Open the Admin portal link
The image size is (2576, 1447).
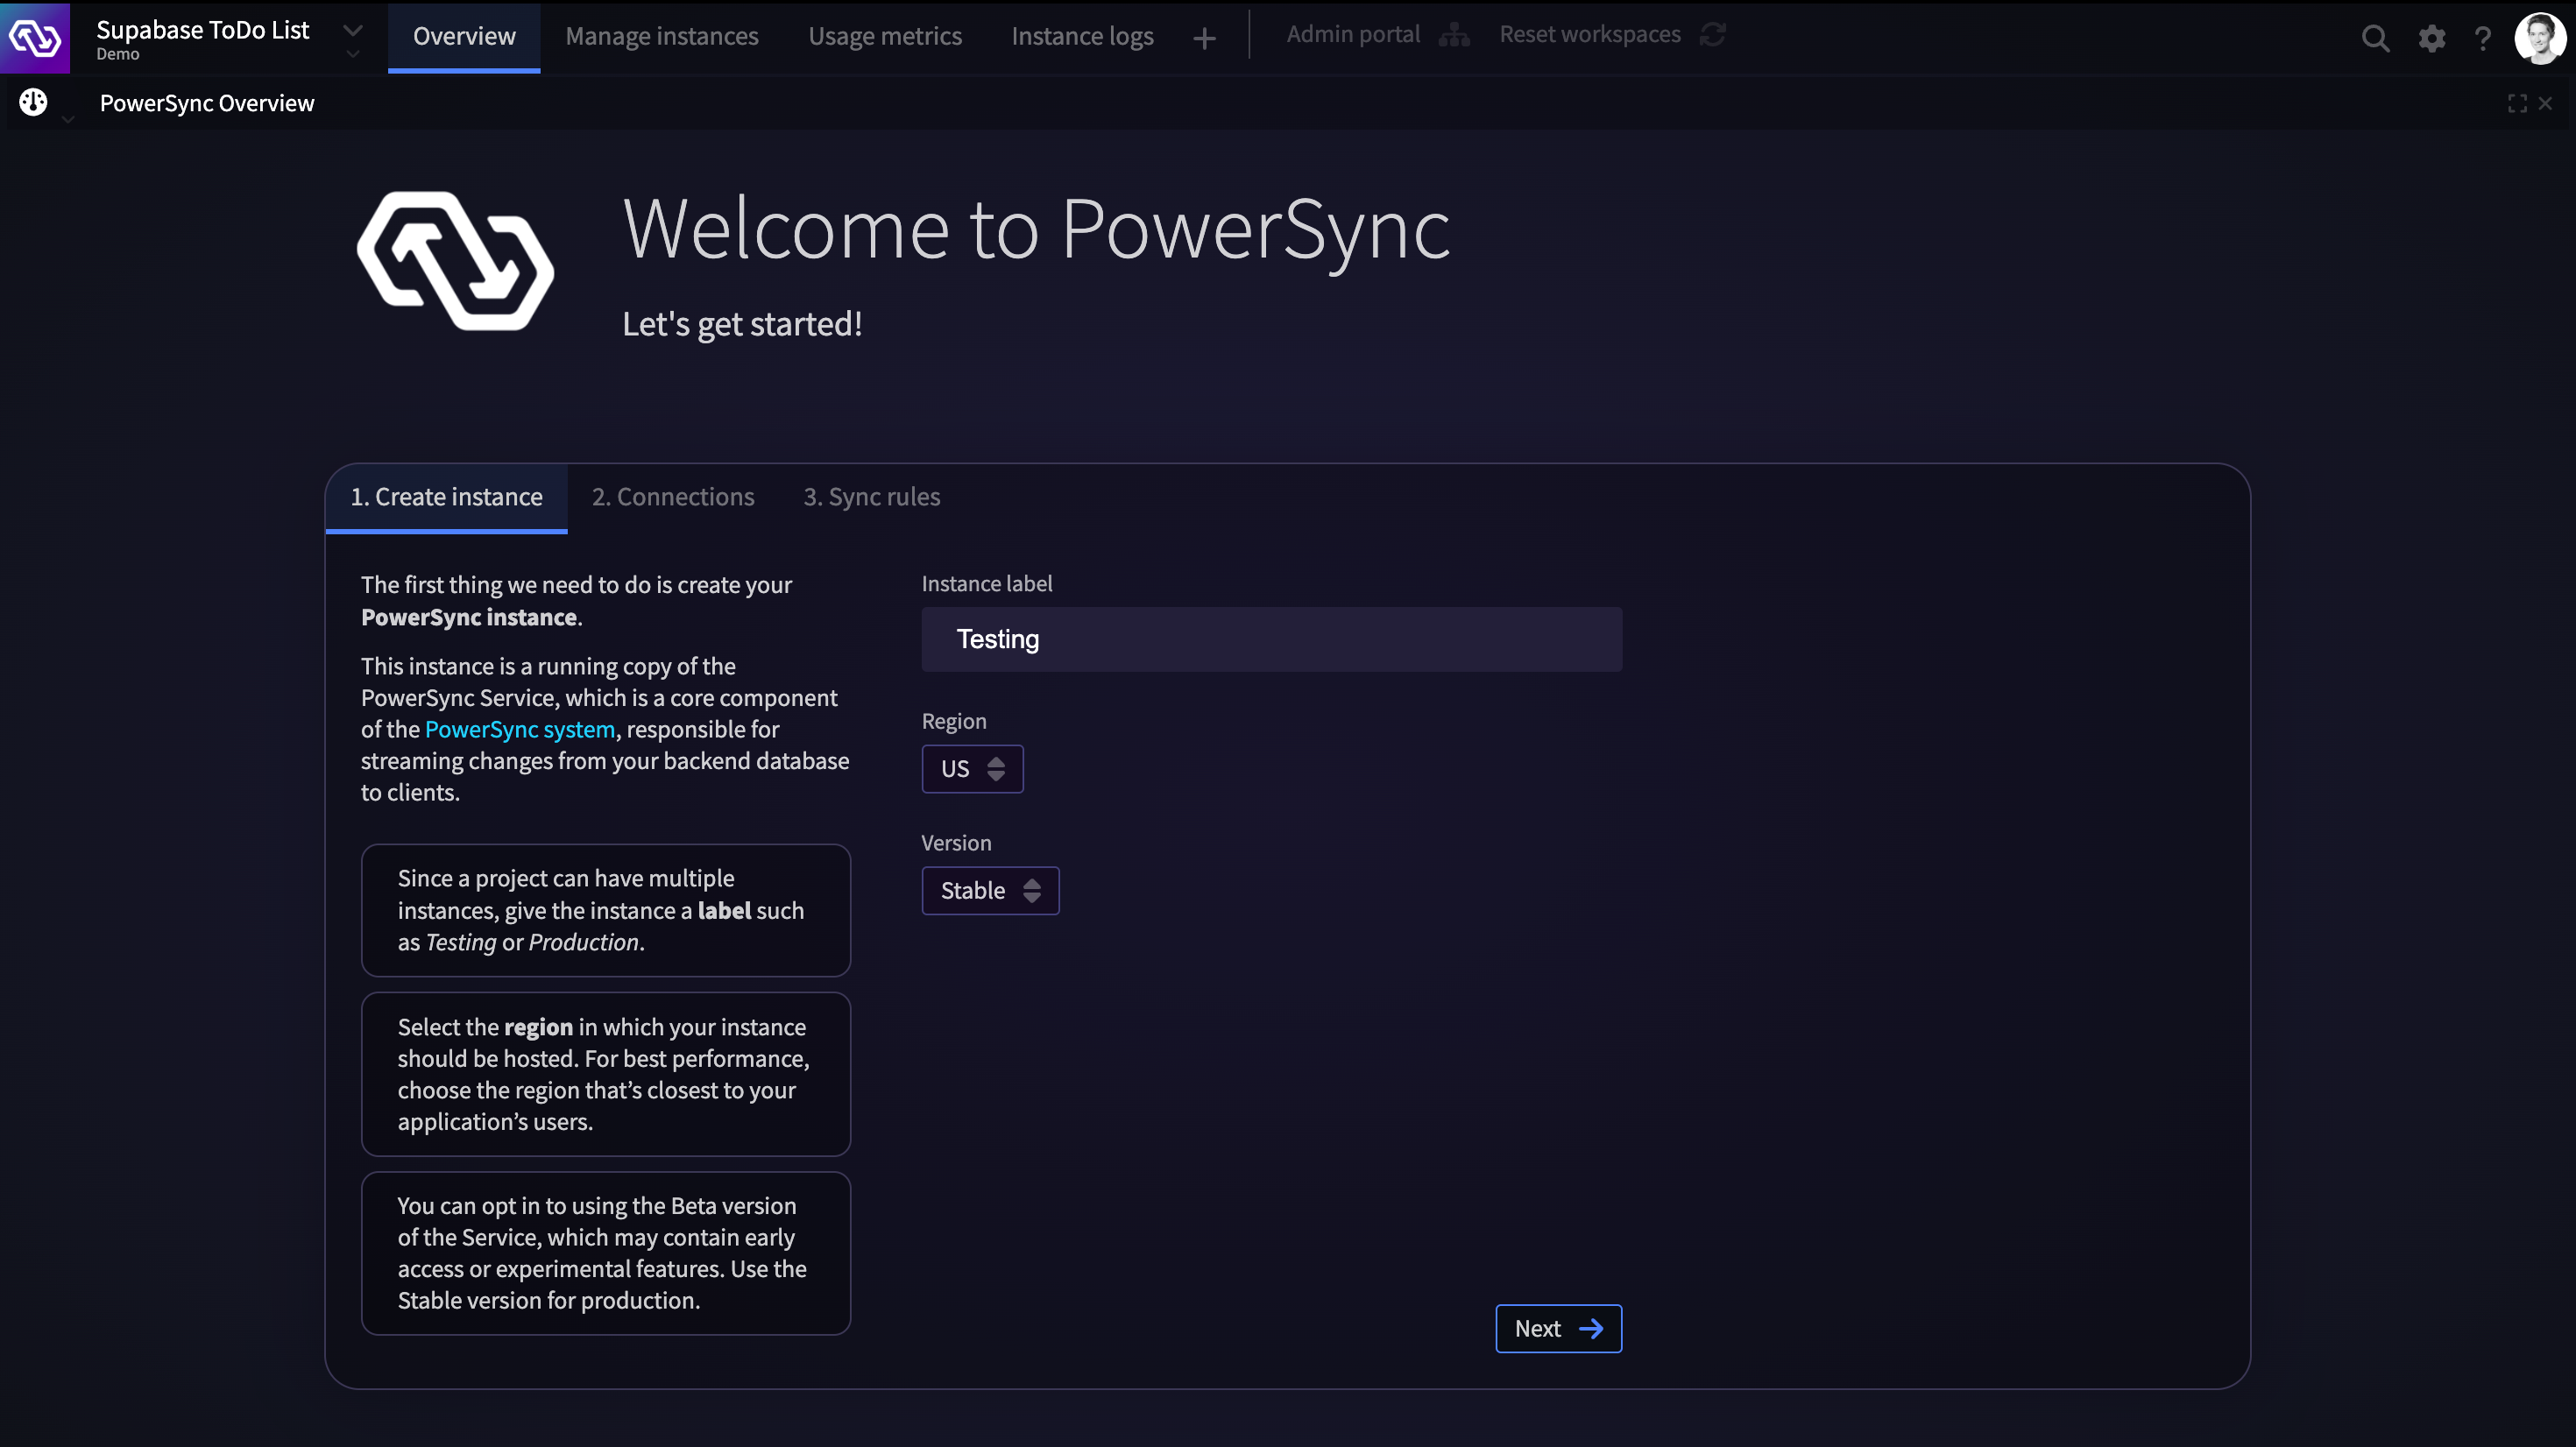pyautogui.click(x=1353, y=35)
